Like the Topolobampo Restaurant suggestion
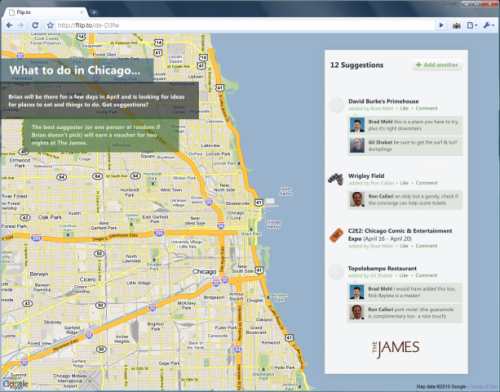Screen dimensions: 500x392 pyautogui.click(x=404, y=275)
